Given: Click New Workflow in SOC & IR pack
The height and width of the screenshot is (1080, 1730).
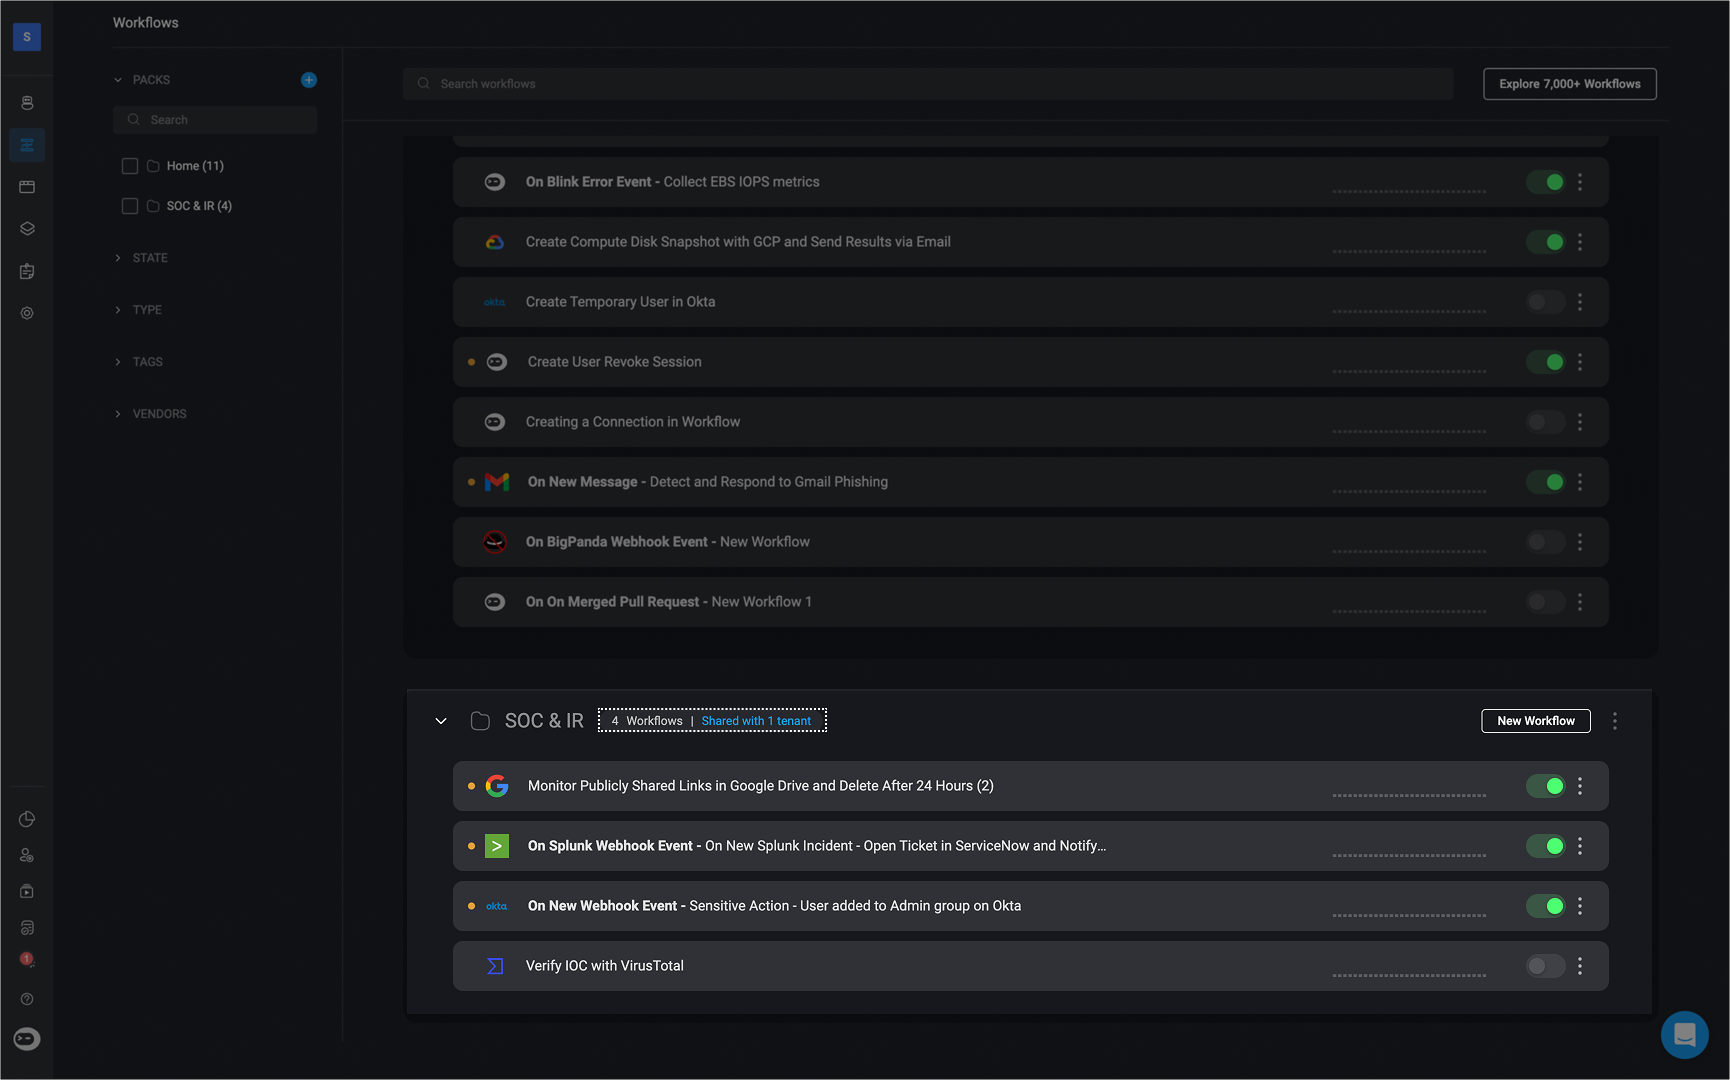Looking at the screenshot, I should [1535, 721].
